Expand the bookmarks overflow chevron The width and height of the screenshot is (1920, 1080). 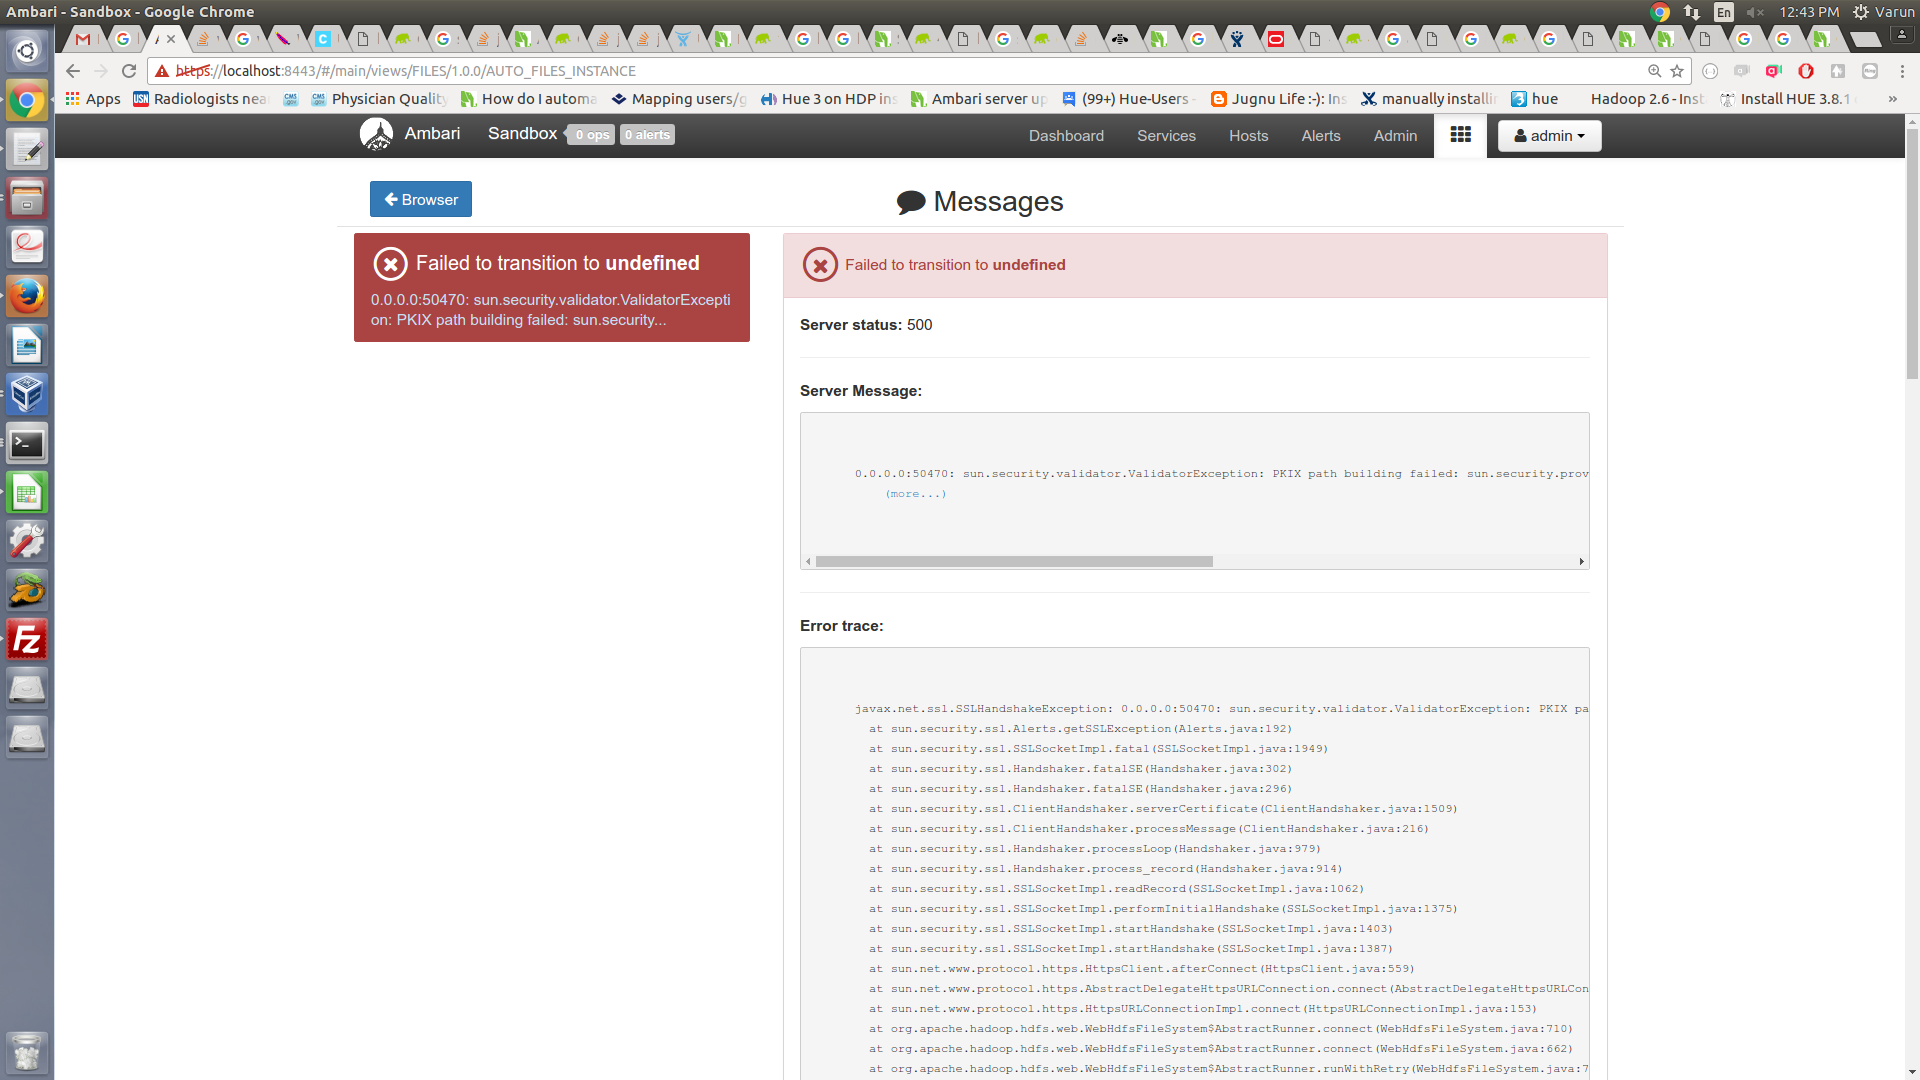pyautogui.click(x=1893, y=99)
